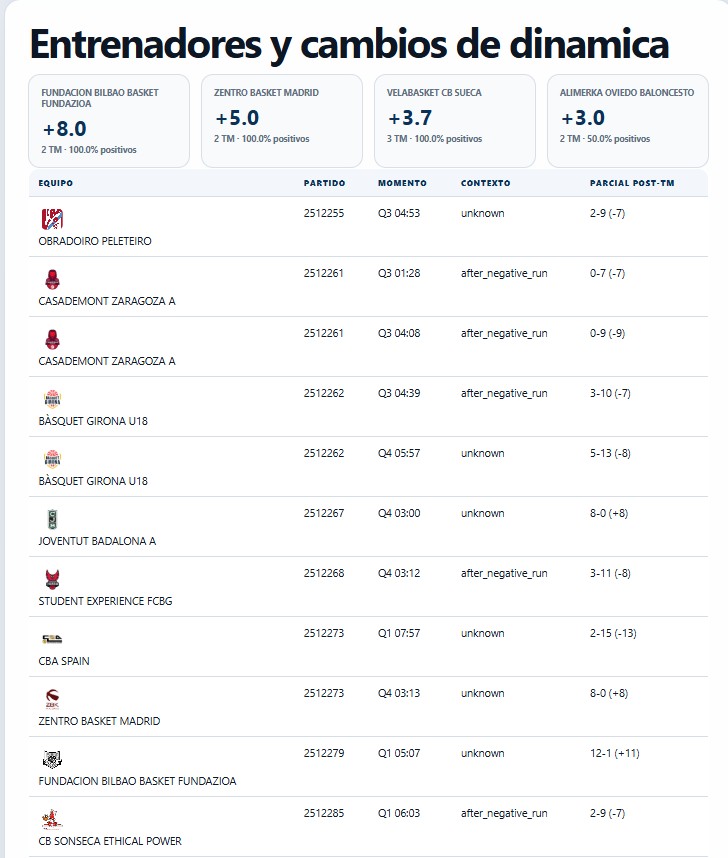Click Bàsquet Girona logo in Q3 04:39 row

(53, 399)
